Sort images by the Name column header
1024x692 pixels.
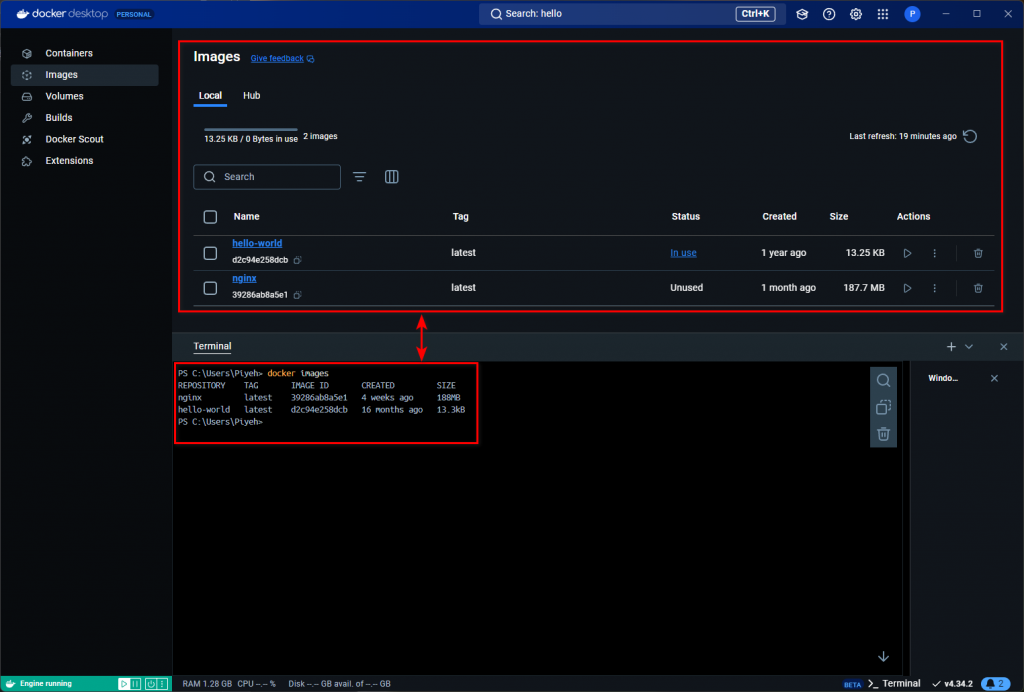pyautogui.click(x=246, y=217)
